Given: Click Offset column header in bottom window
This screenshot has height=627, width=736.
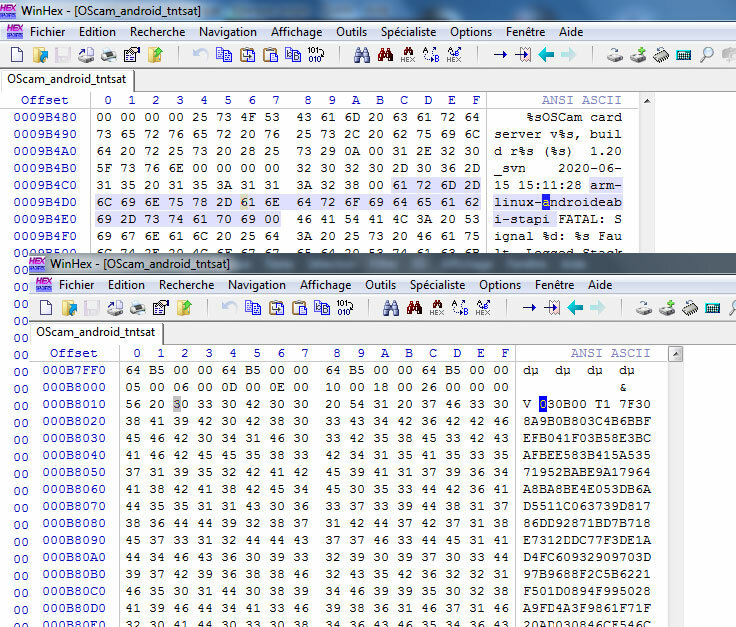Looking at the screenshot, I should pyautogui.click(x=74, y=353).
